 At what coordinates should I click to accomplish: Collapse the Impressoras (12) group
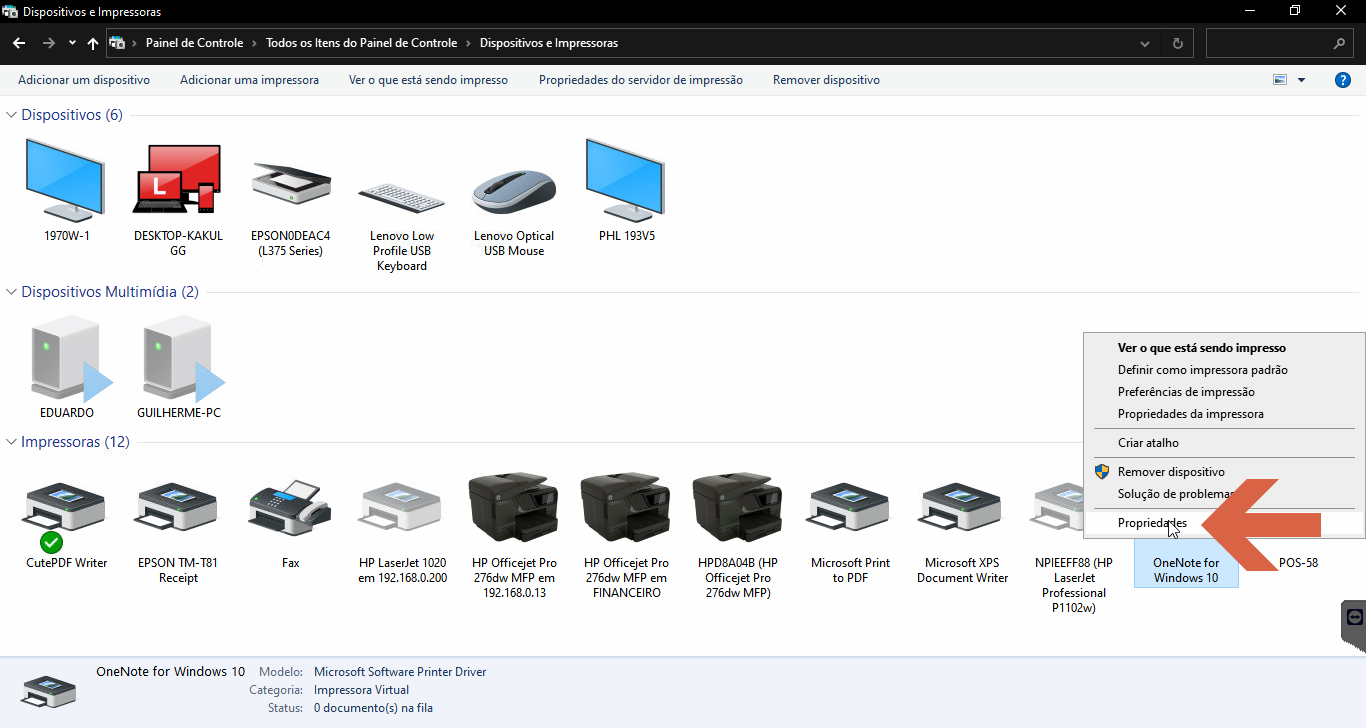click(12, 442)
